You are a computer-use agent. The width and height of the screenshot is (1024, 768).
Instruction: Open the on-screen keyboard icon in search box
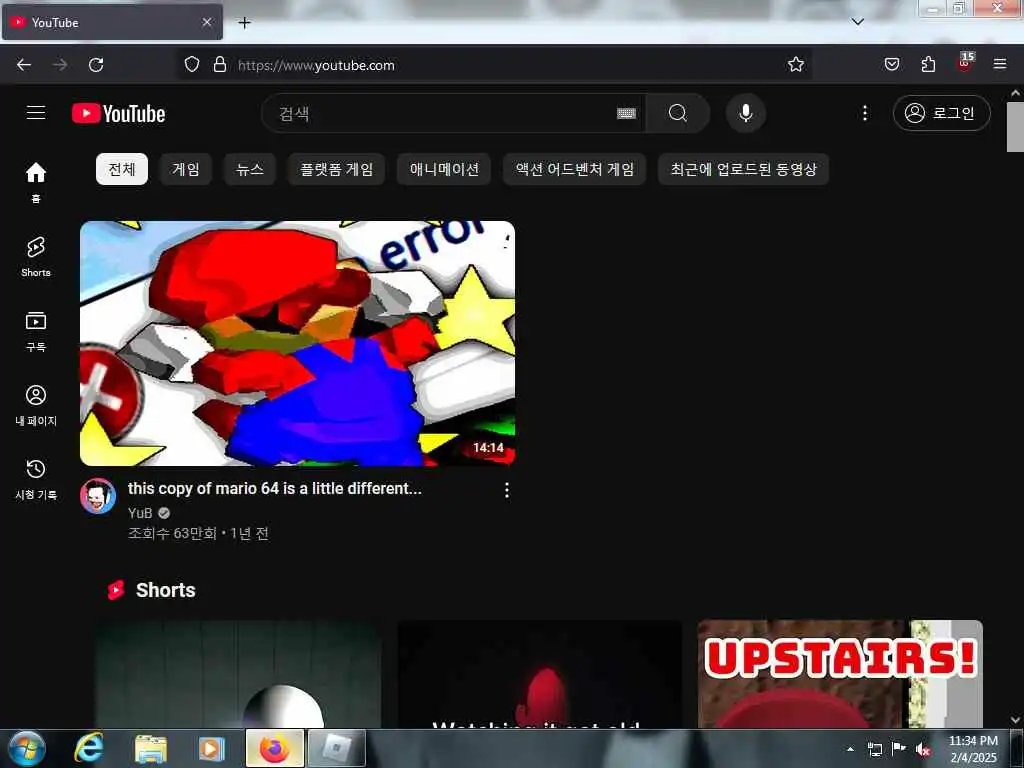(x=626, y=114)
